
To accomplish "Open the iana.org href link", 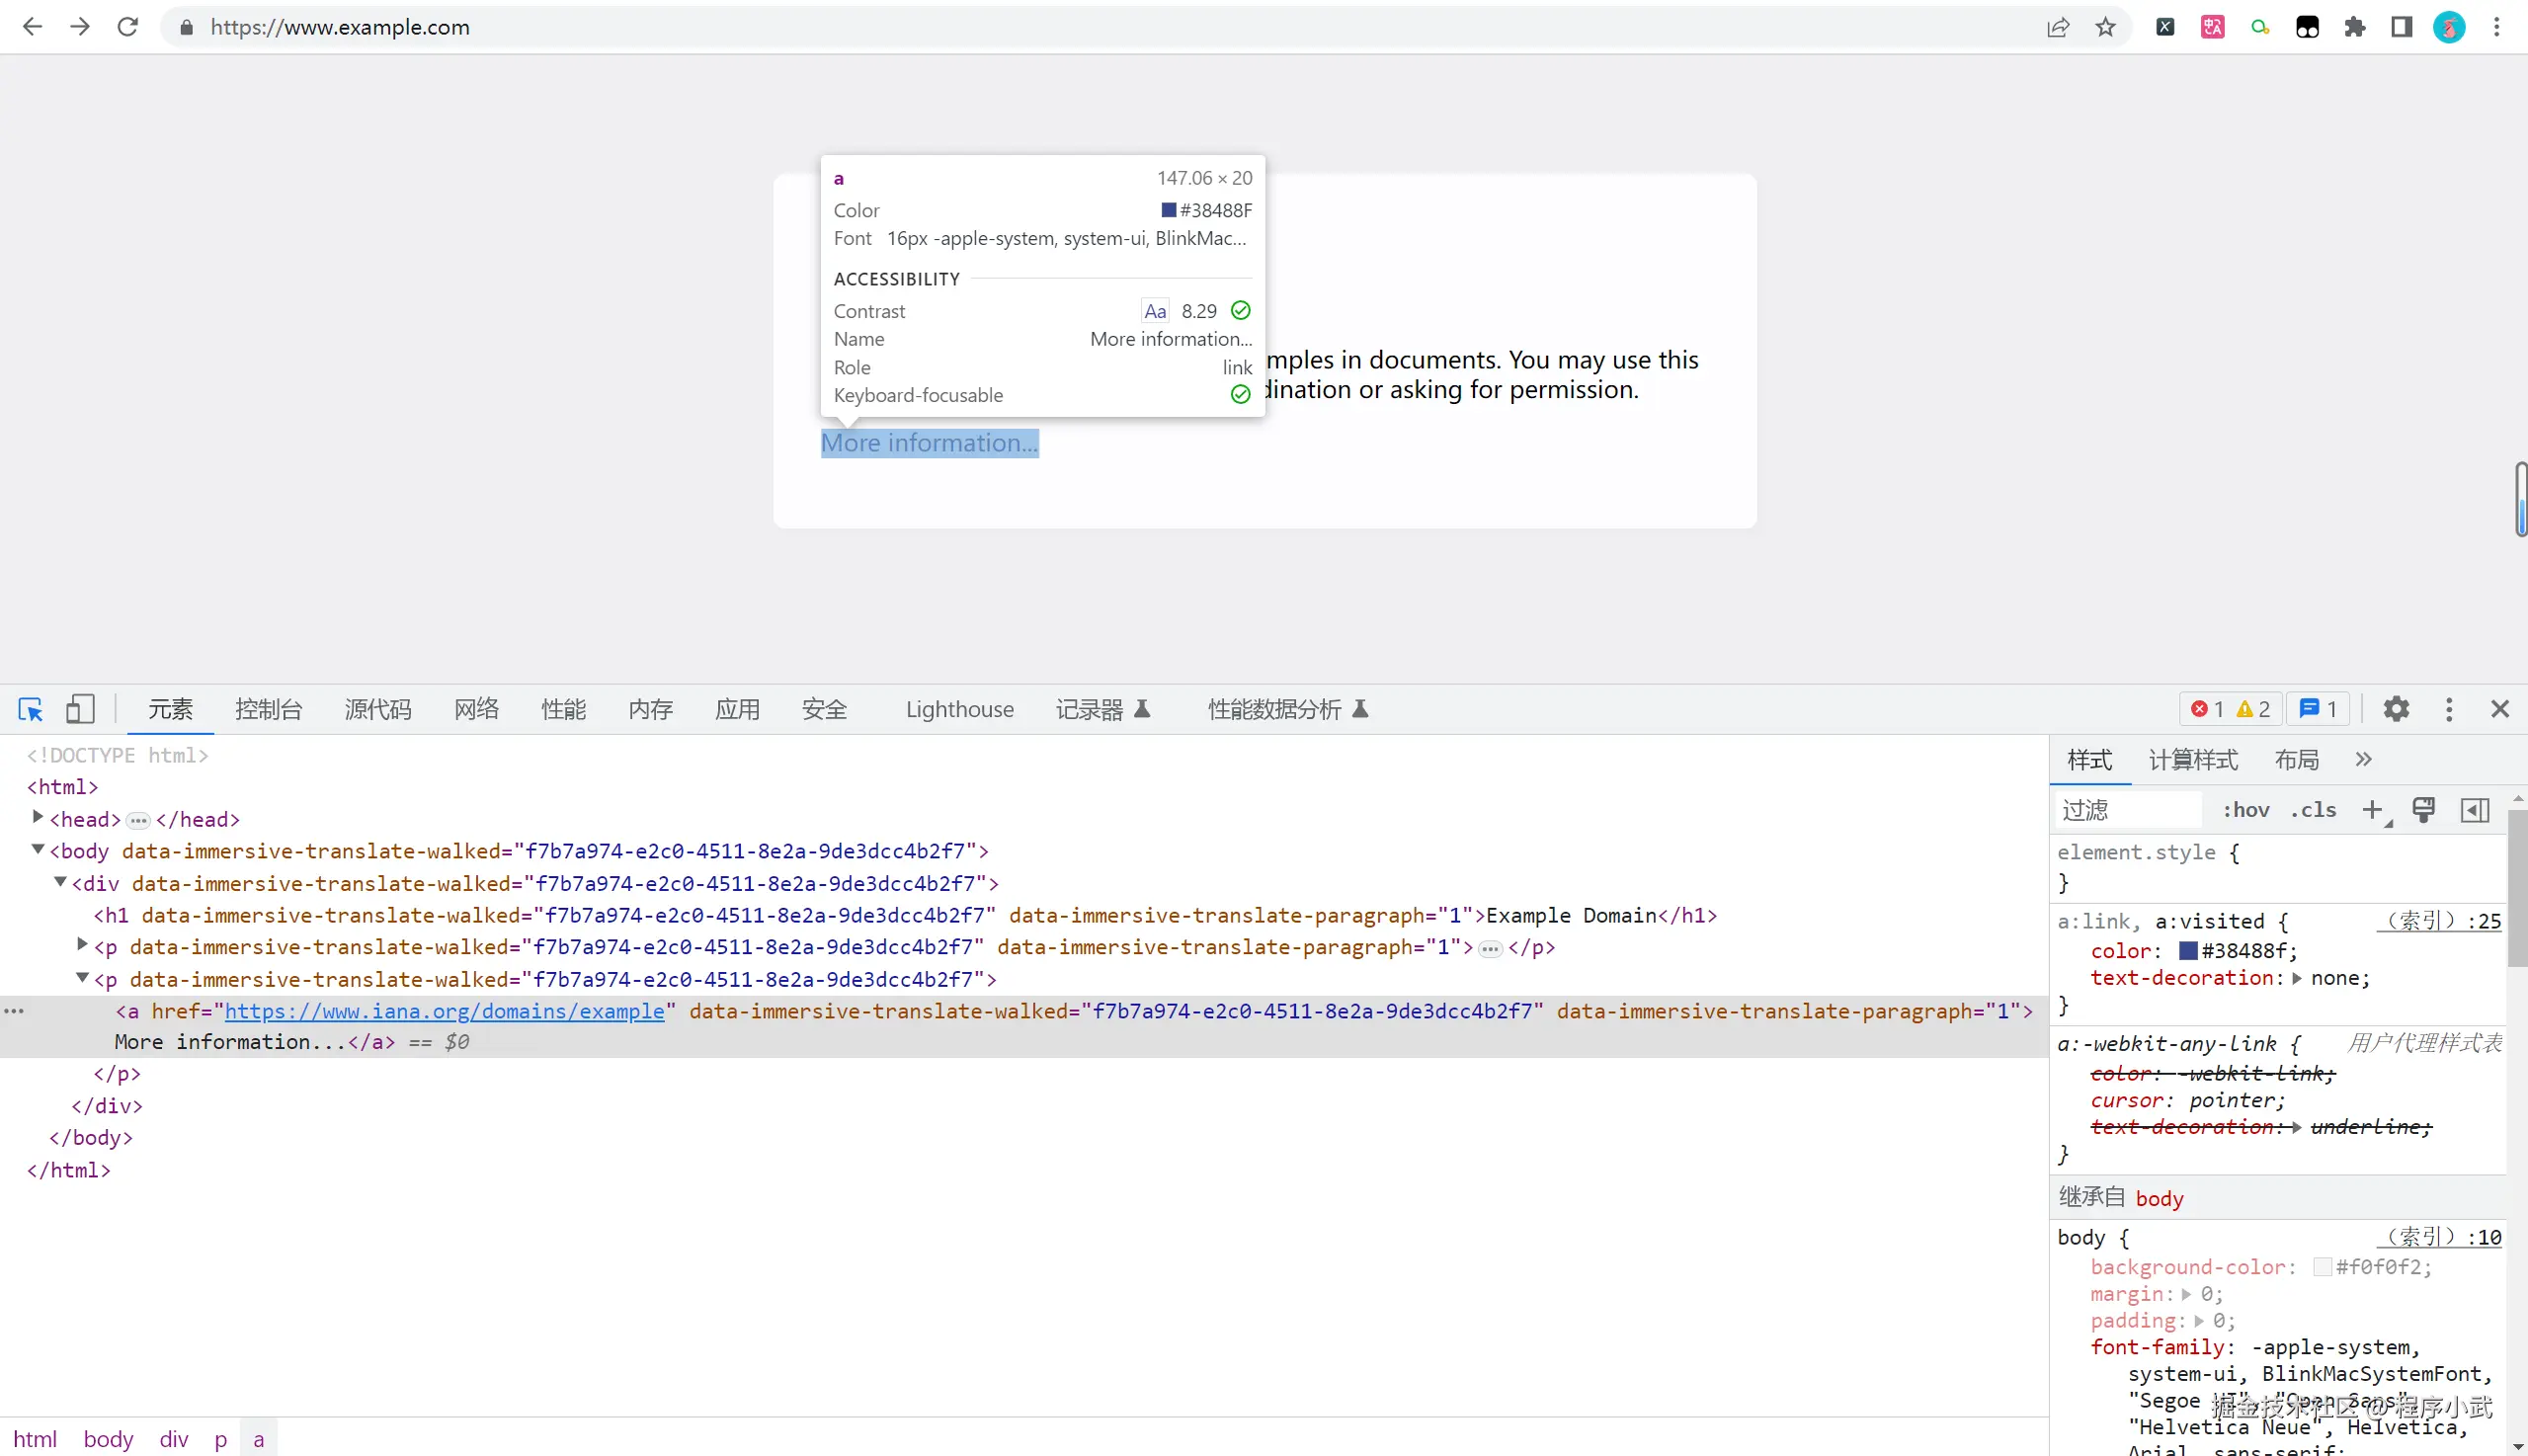I will (x=444, y=1011).
